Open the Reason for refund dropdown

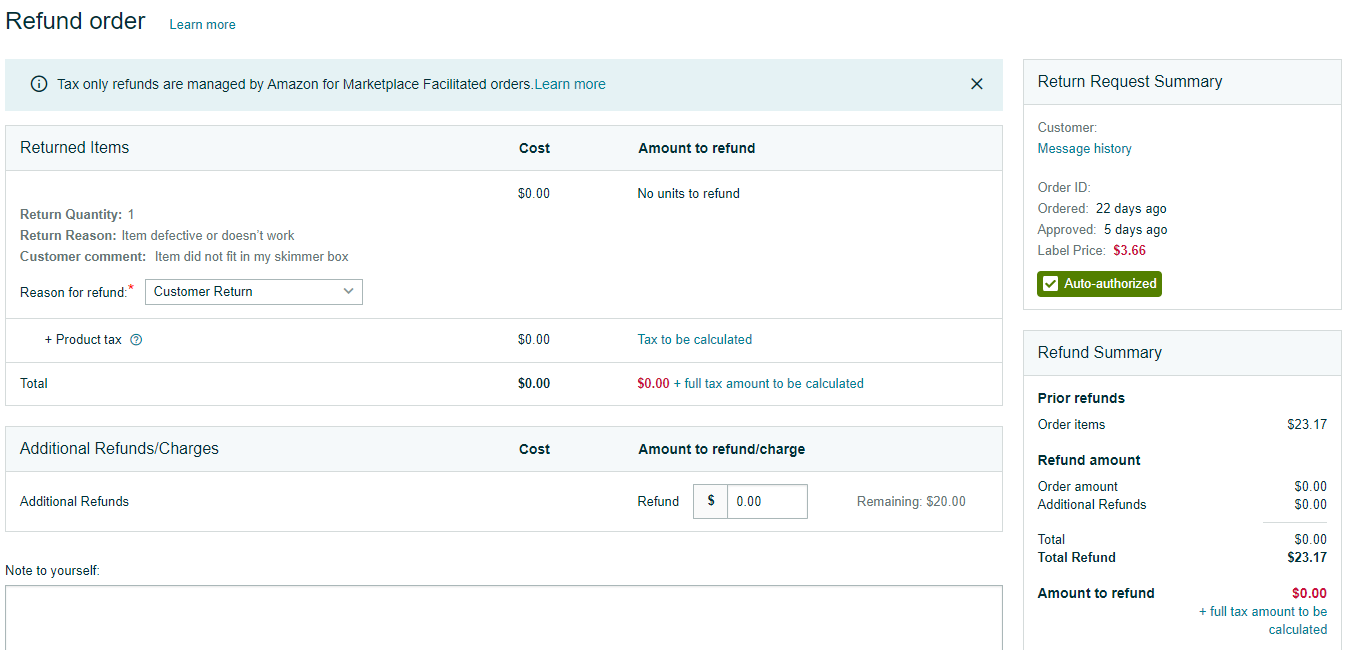point(254,292)
